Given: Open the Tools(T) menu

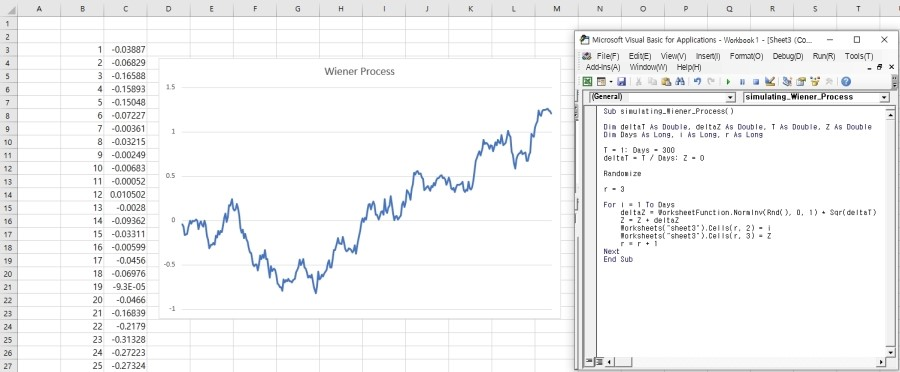Looking at the screenshot, I should point(859,56).
